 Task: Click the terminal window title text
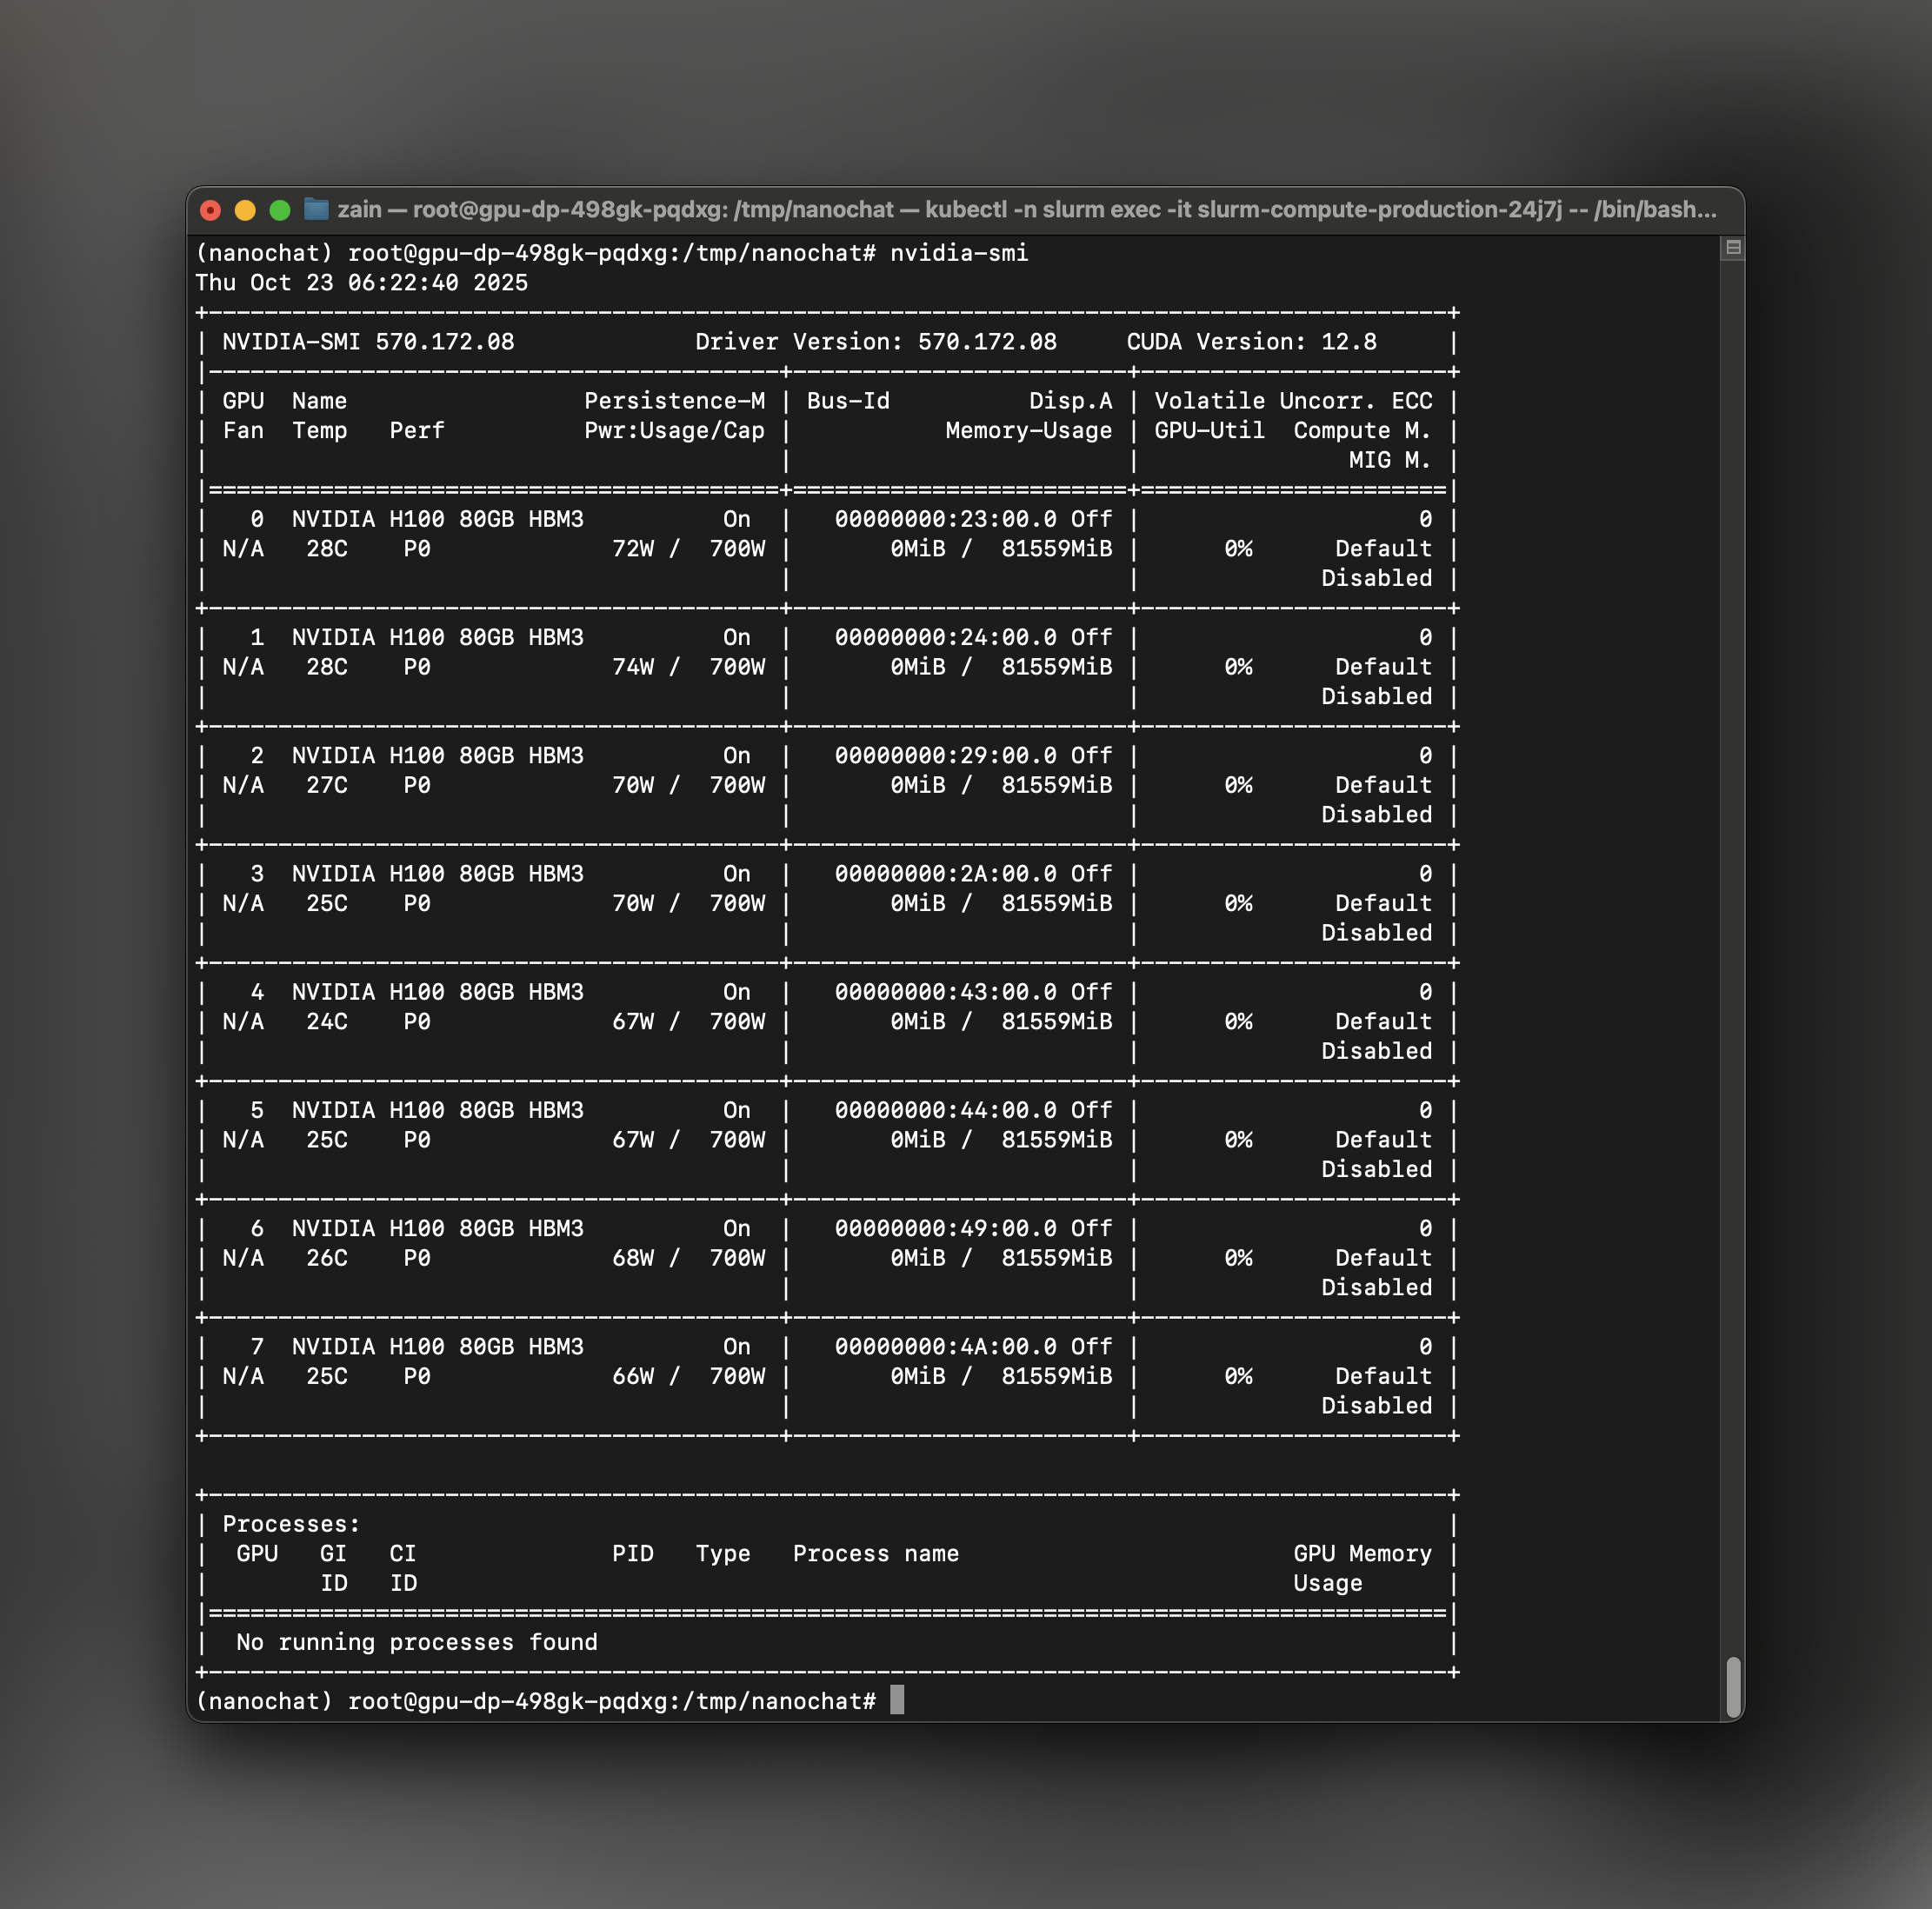pos(1026,210)
